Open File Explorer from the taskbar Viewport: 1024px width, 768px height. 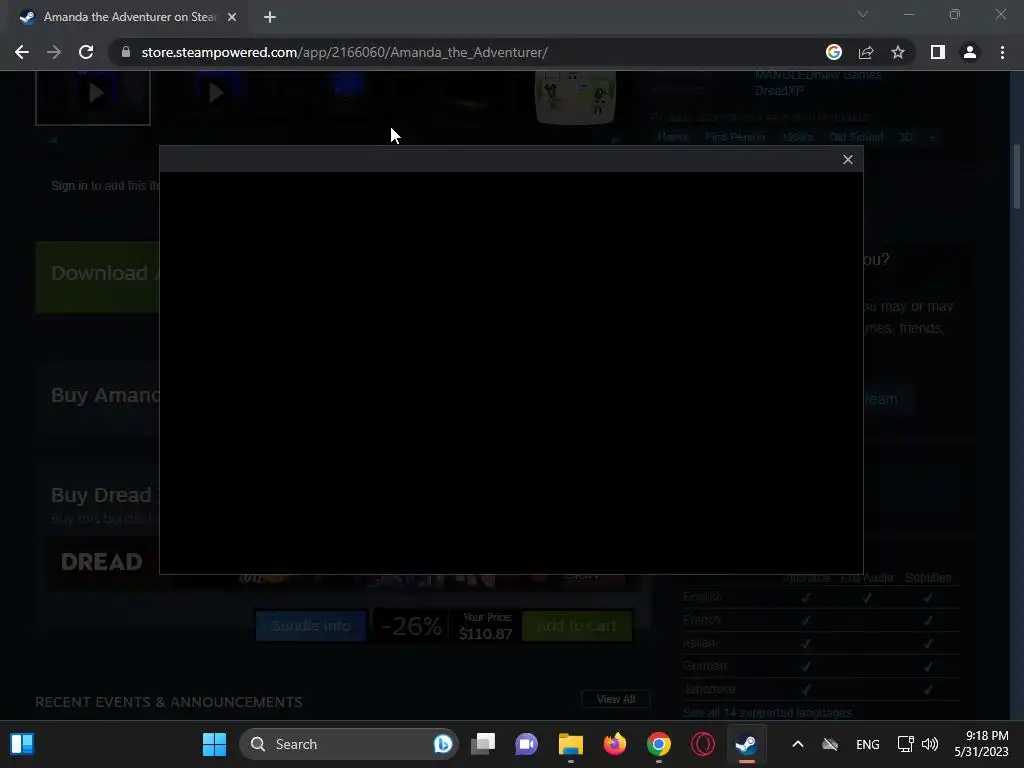coord(571,744)
